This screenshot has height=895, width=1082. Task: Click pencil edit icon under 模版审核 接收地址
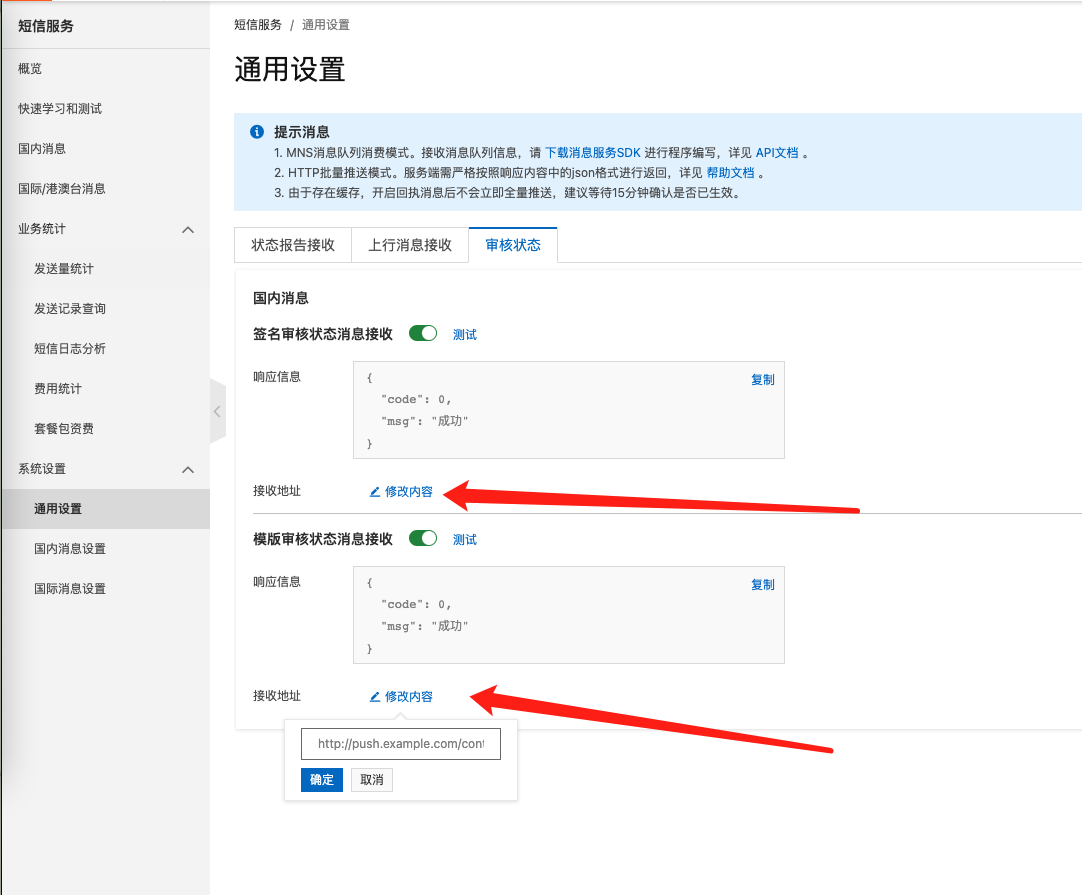point(375,697)
